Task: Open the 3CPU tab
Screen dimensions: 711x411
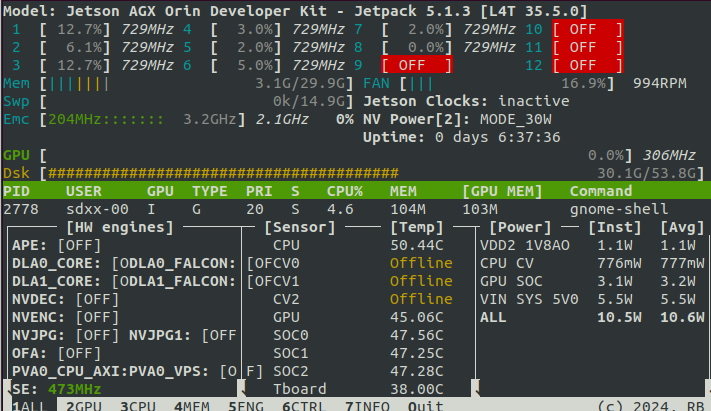Action: coord(138,406)
